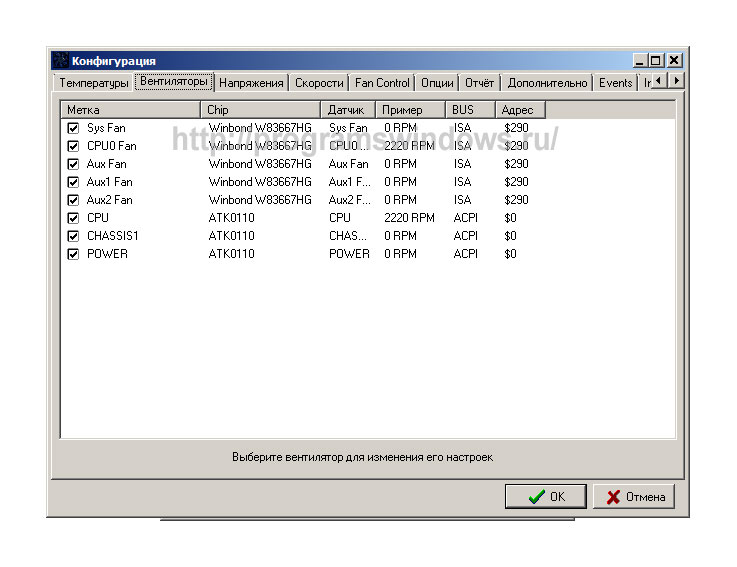Screen dimensions: 737x567
Task: Switch to the Опции tab
Action: 437,83
